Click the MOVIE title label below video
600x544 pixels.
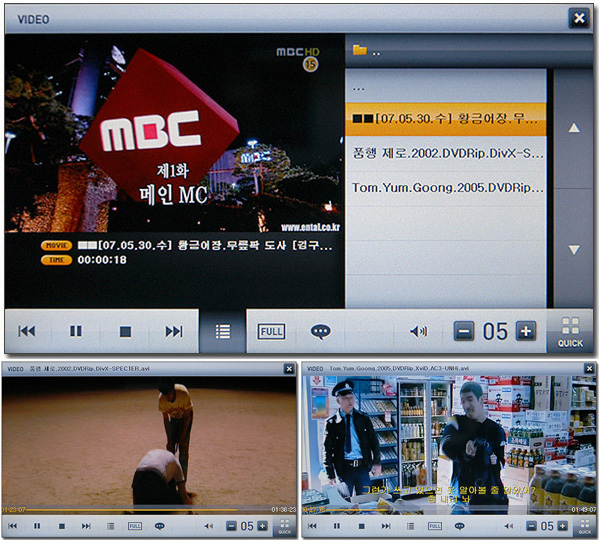tap(56, 246)
